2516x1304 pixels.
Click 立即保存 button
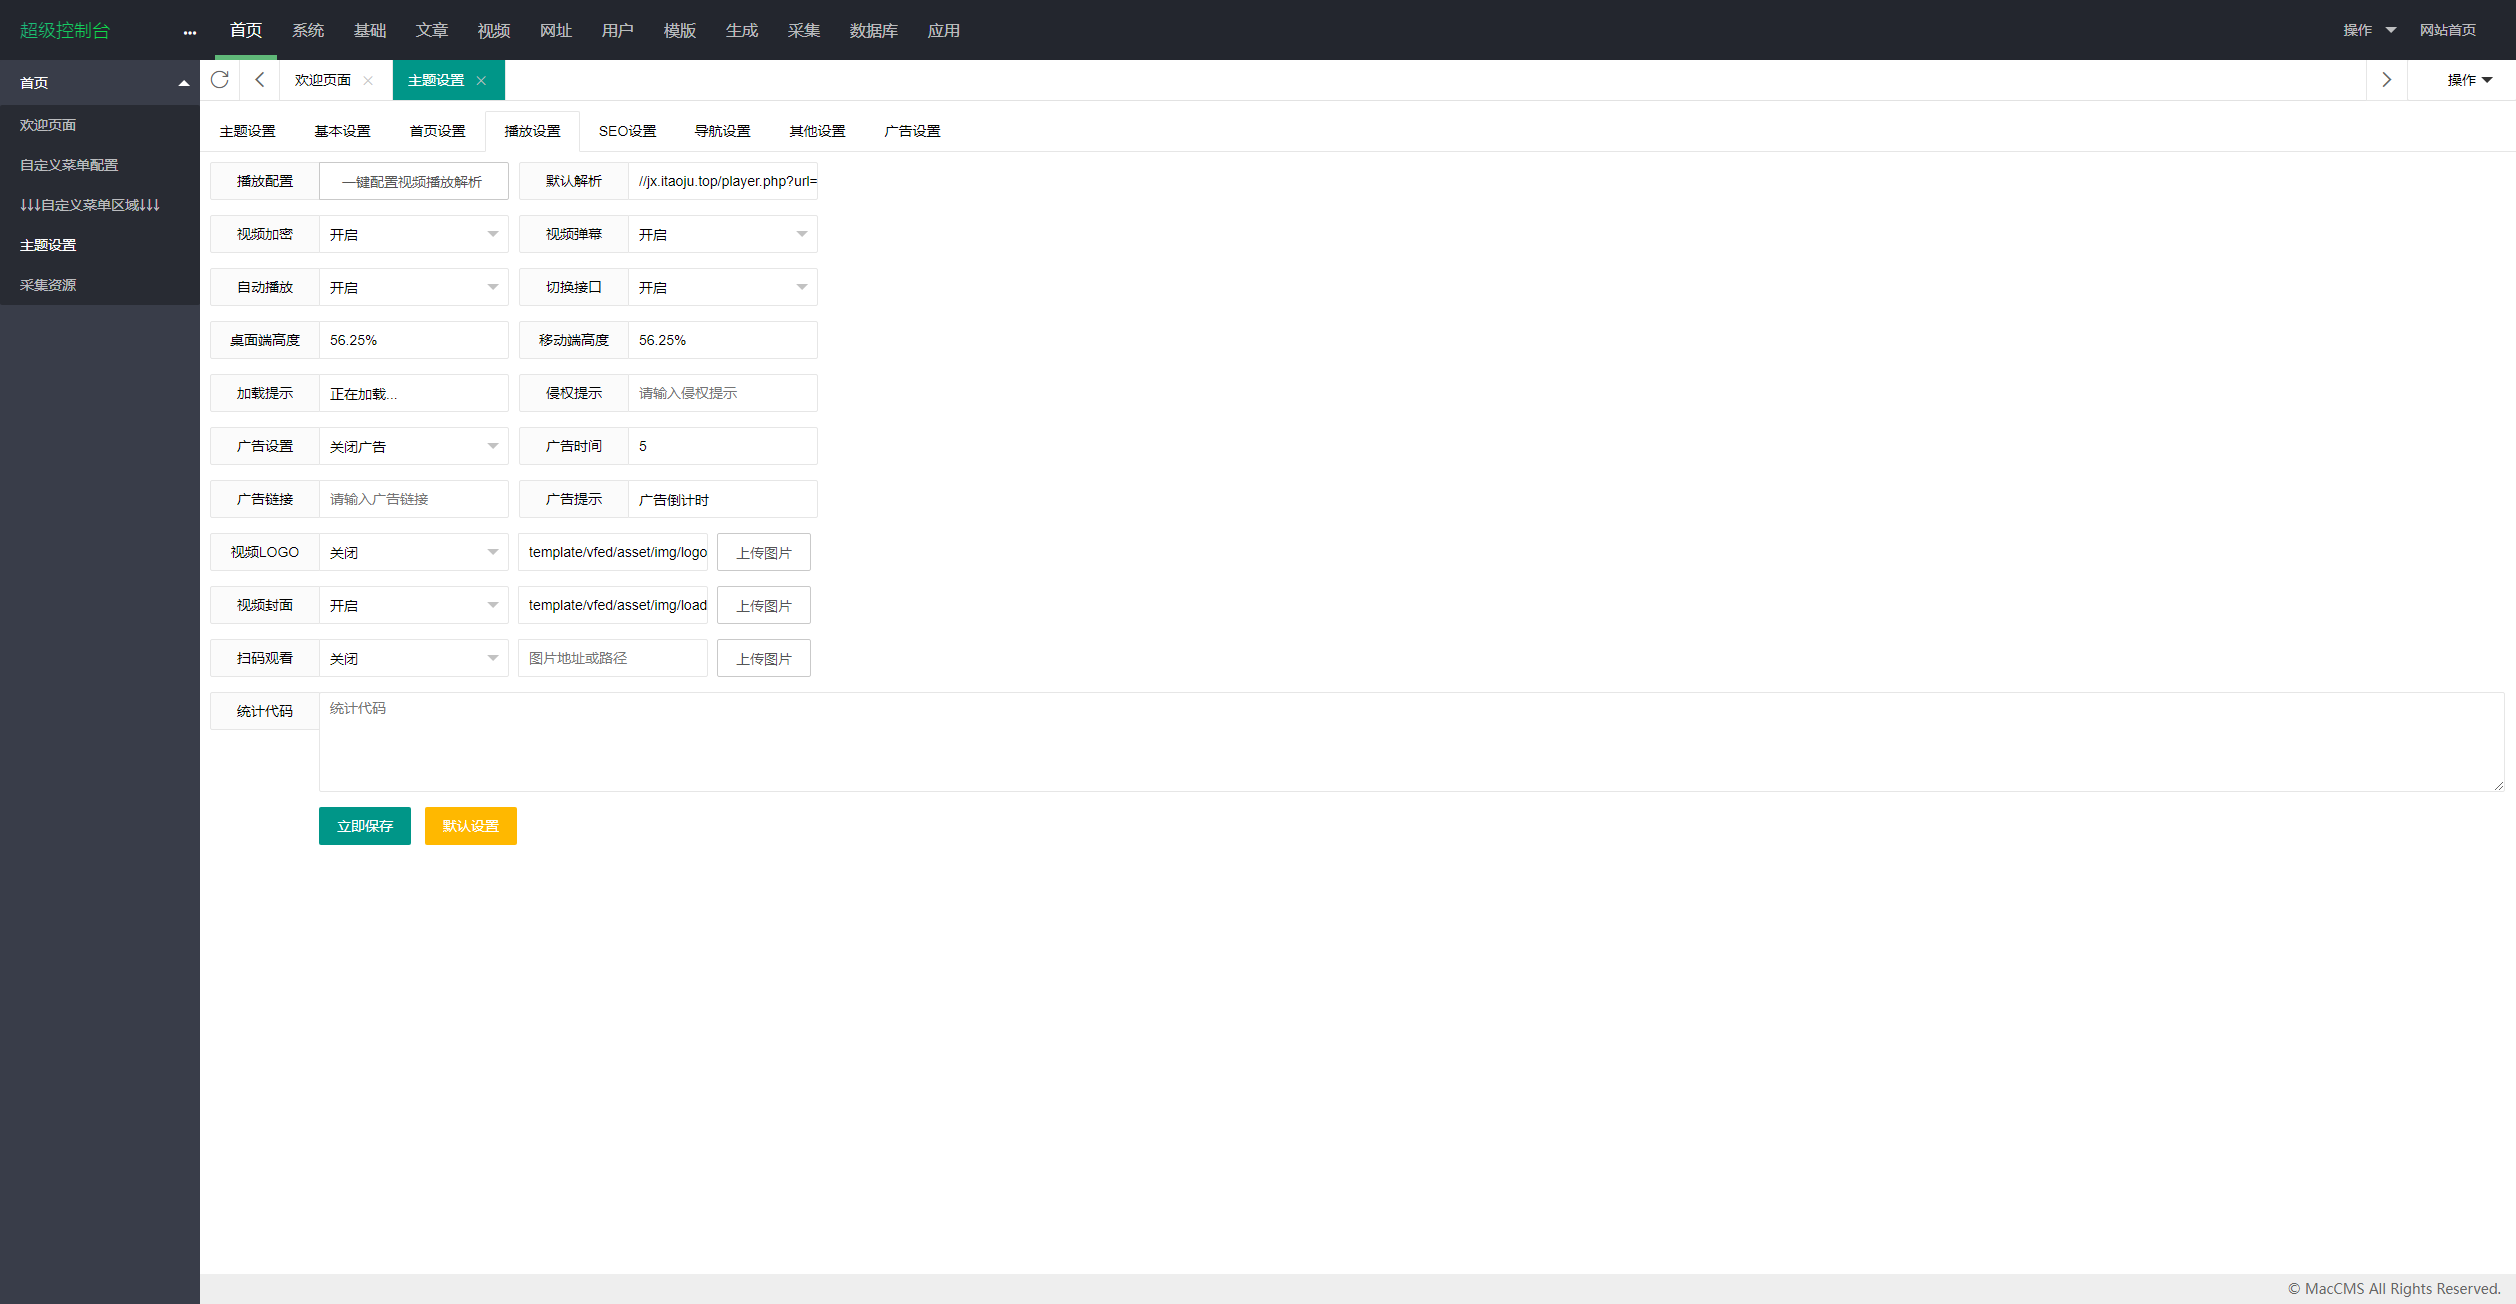click(364, 825)
